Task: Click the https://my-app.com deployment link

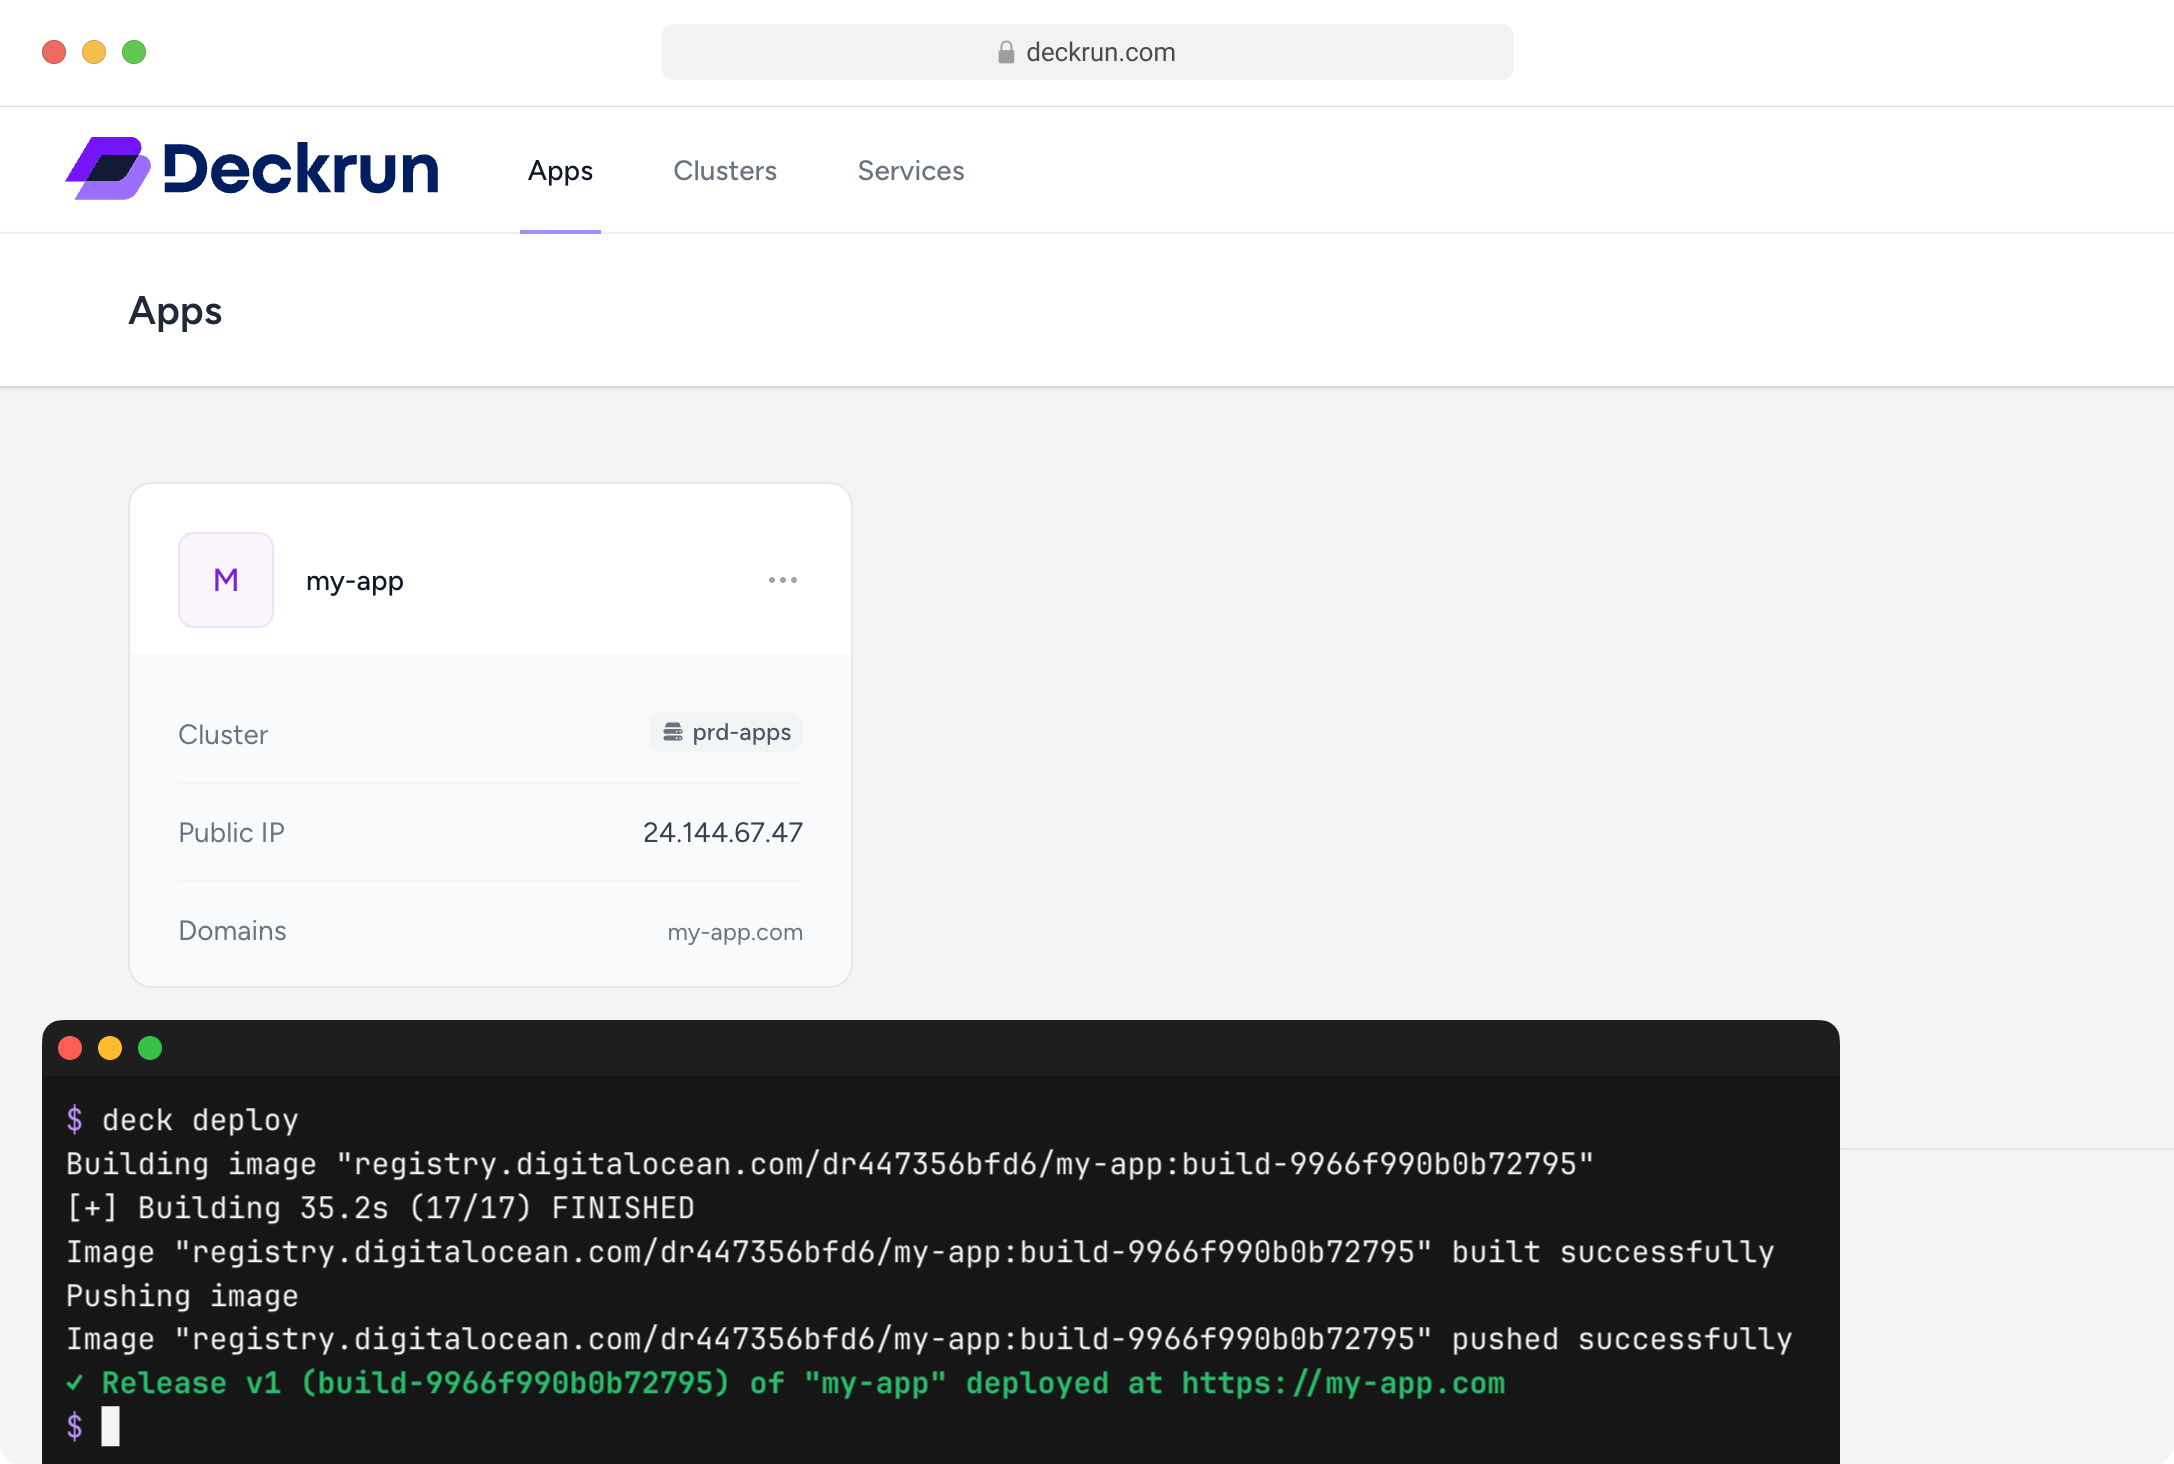Action: click(x=1344, y=1383)
